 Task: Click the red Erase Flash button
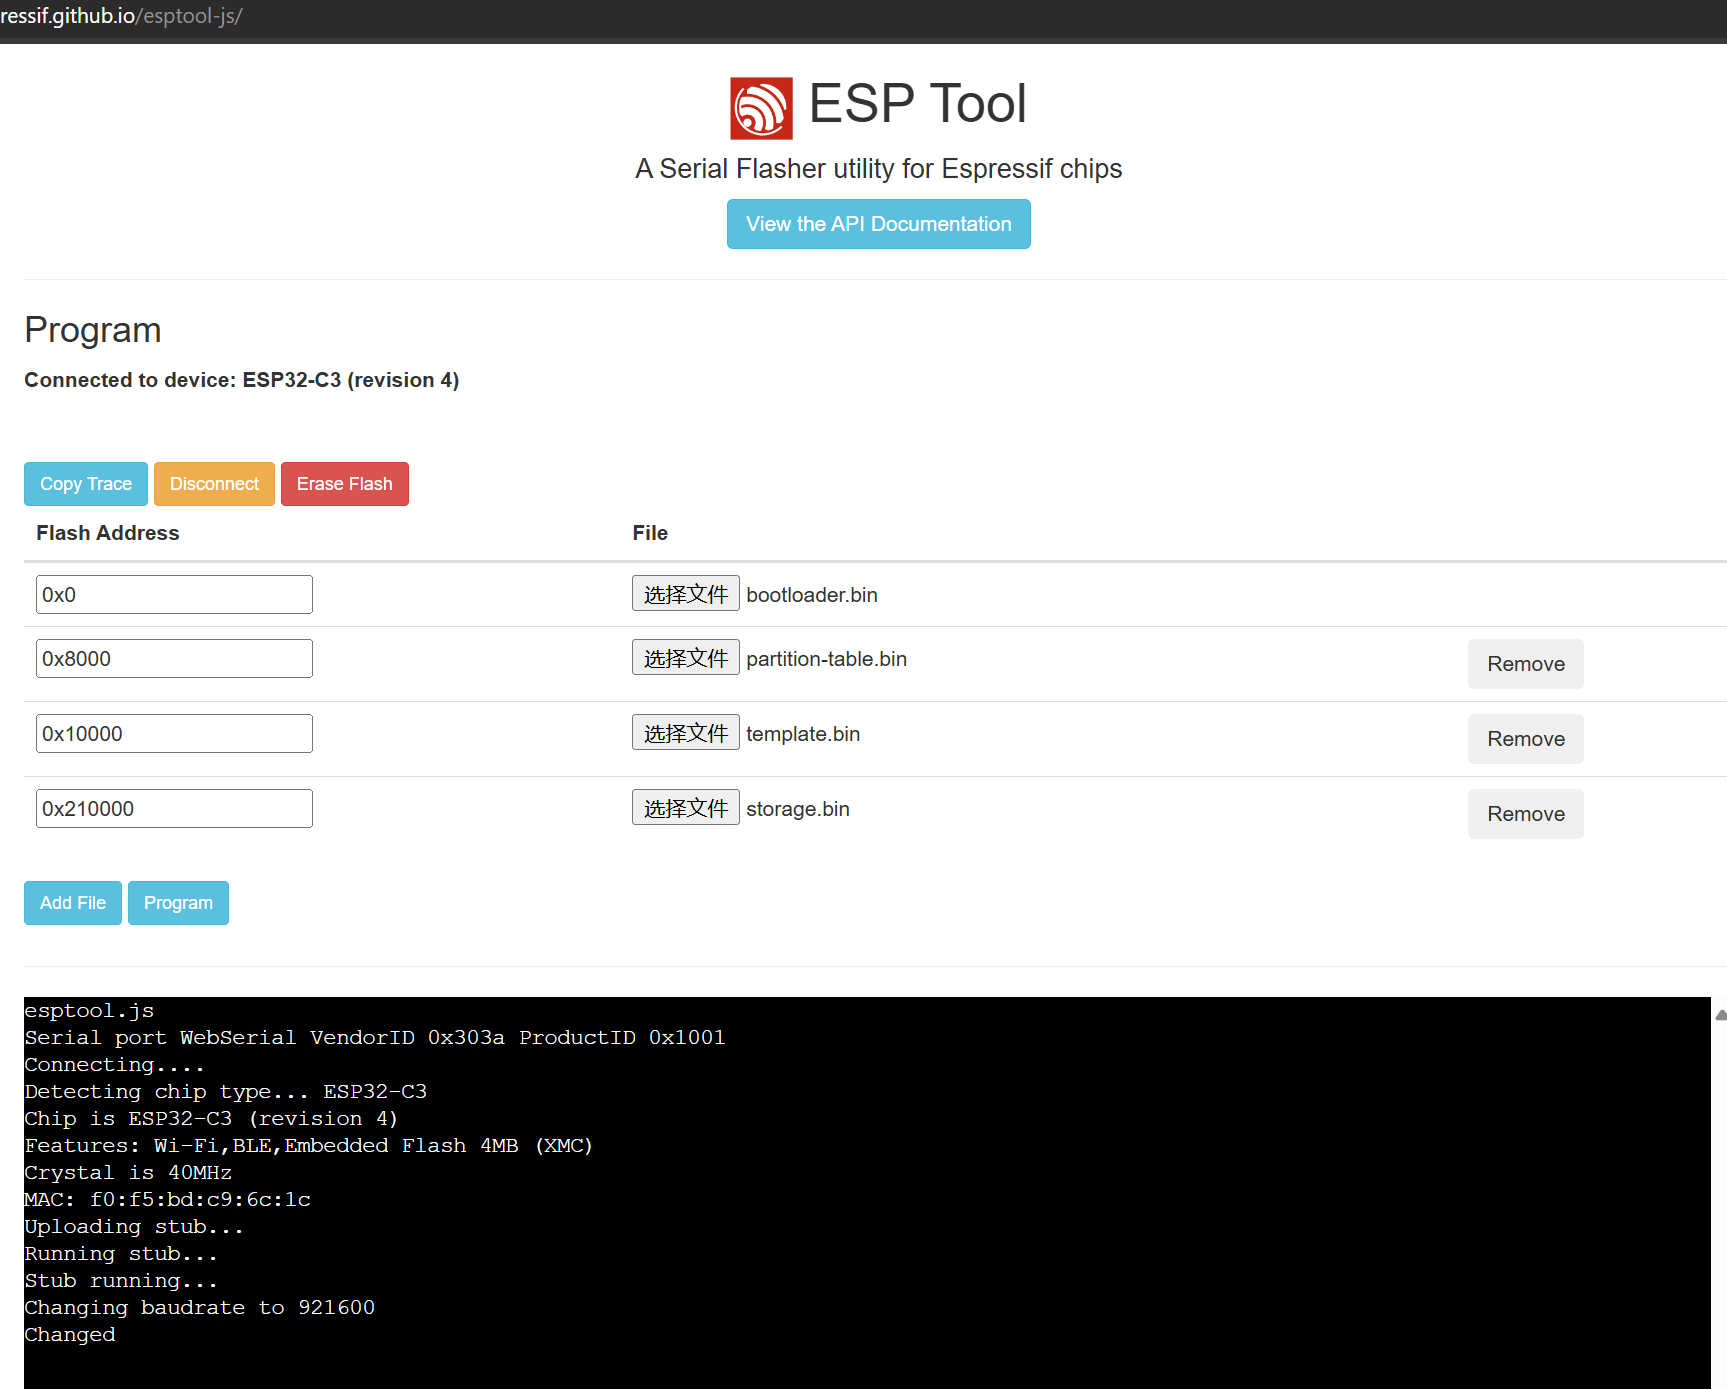click(x=345, y=484)
